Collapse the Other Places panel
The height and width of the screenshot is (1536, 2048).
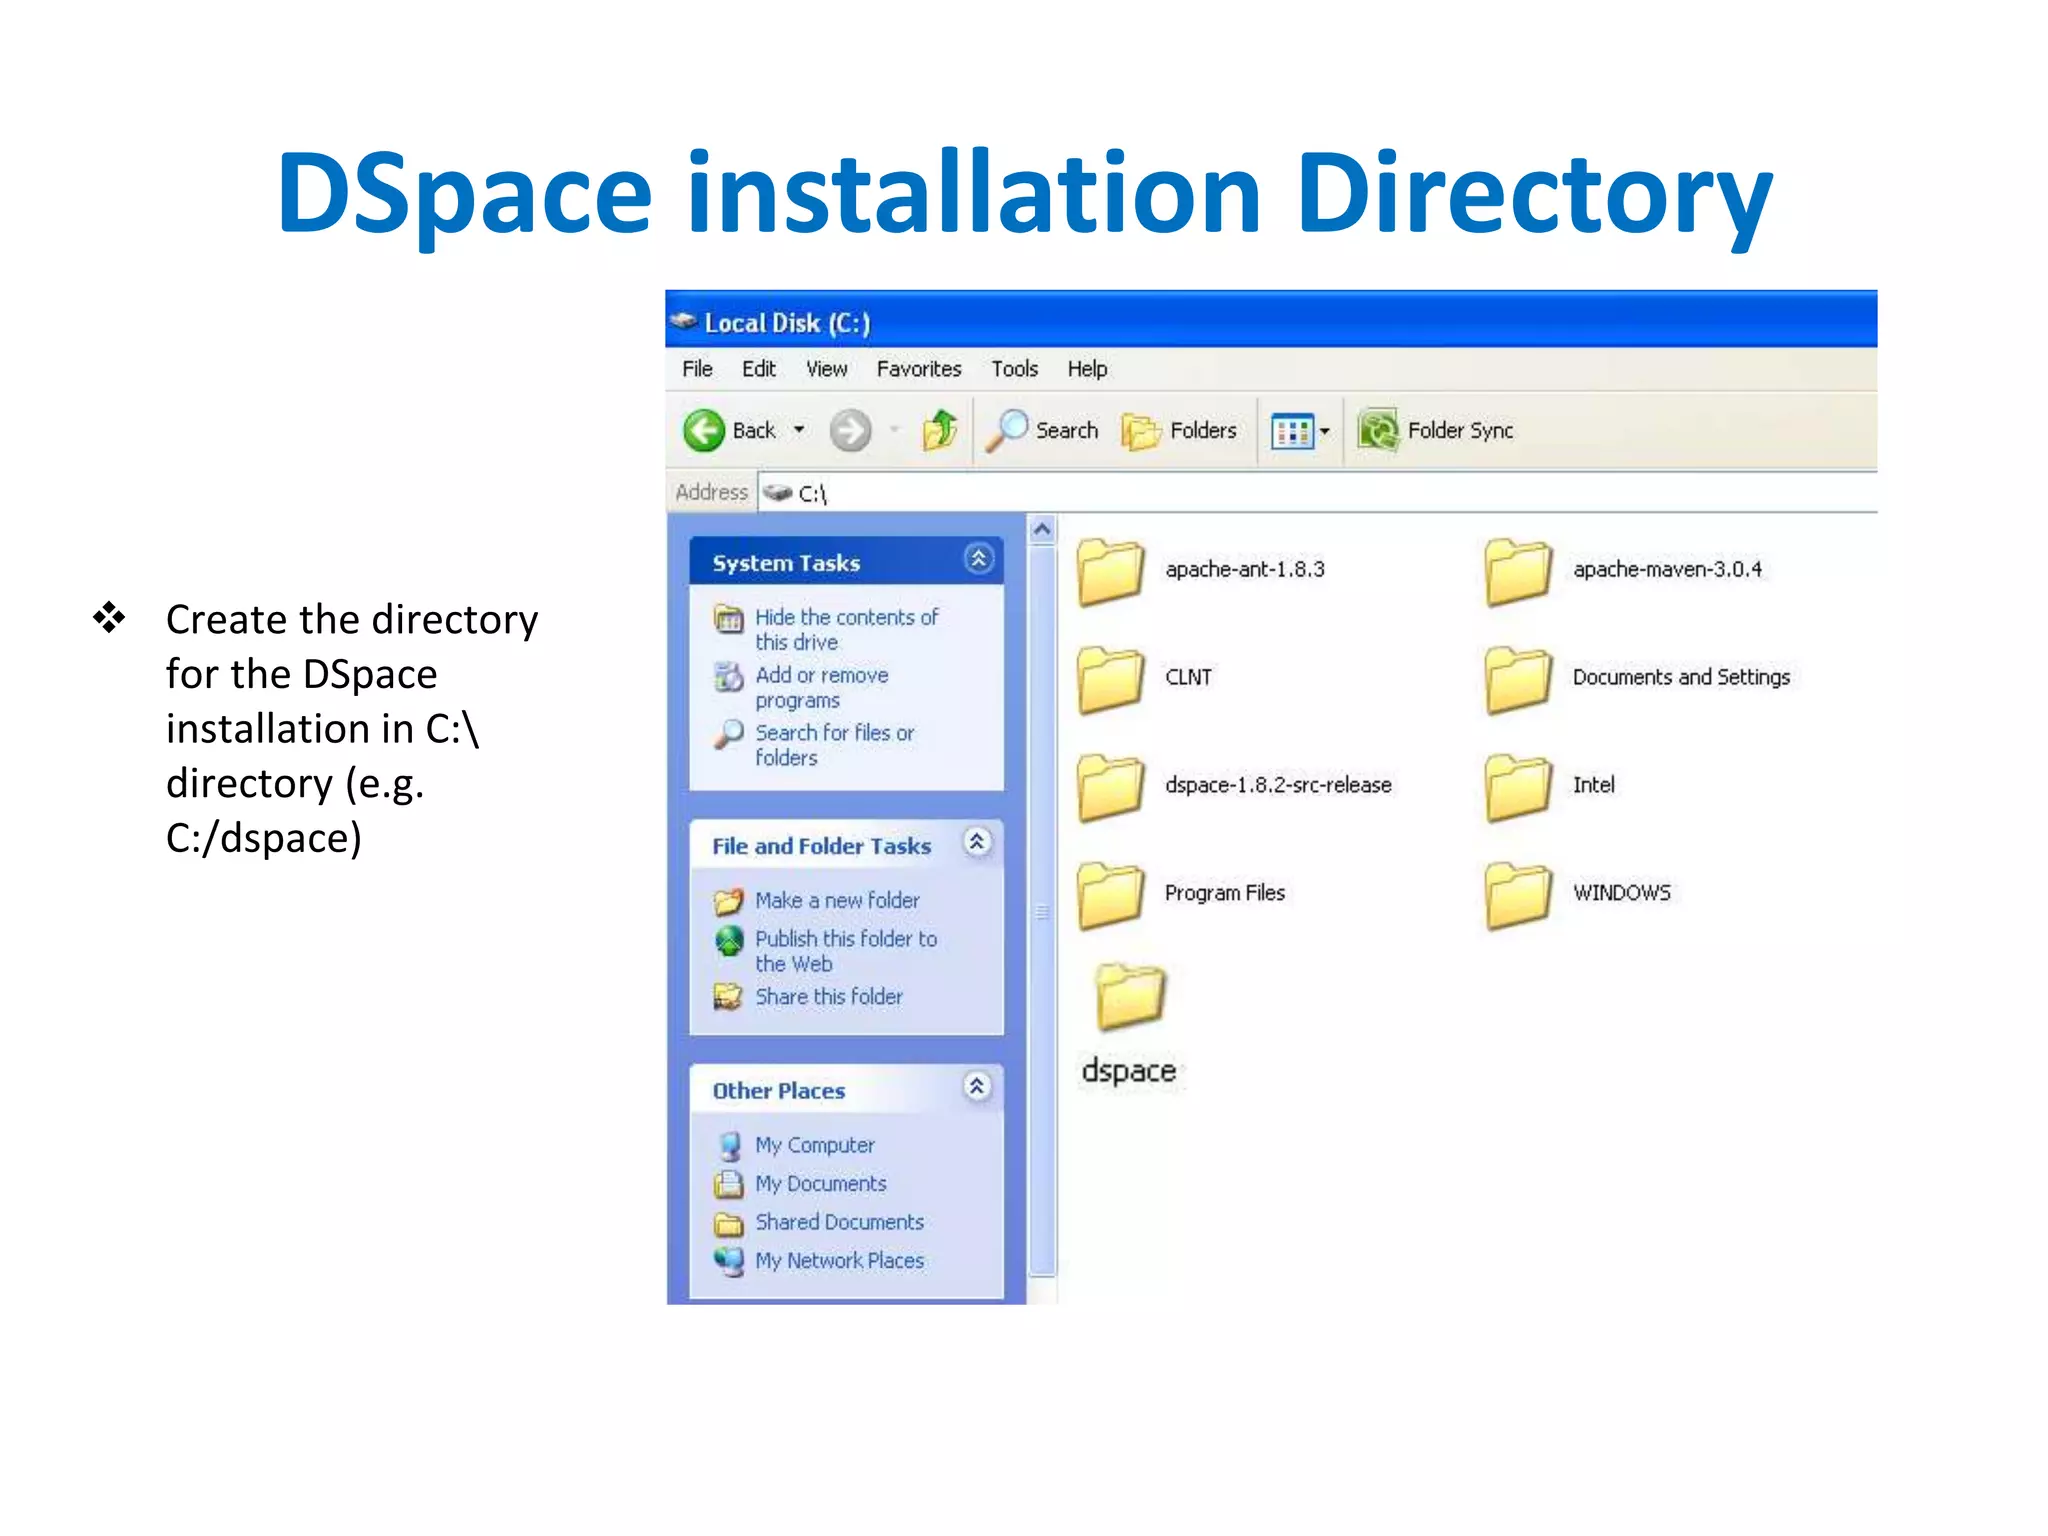click(x=977, y=1086)
